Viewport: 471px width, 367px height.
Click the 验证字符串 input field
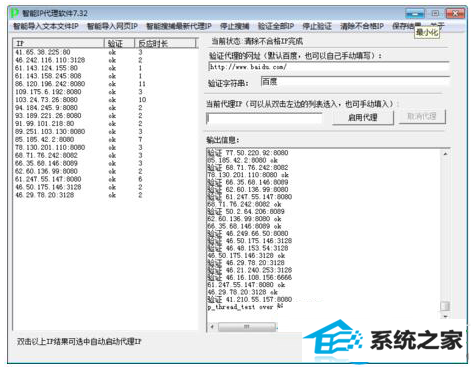coord(355,82)
